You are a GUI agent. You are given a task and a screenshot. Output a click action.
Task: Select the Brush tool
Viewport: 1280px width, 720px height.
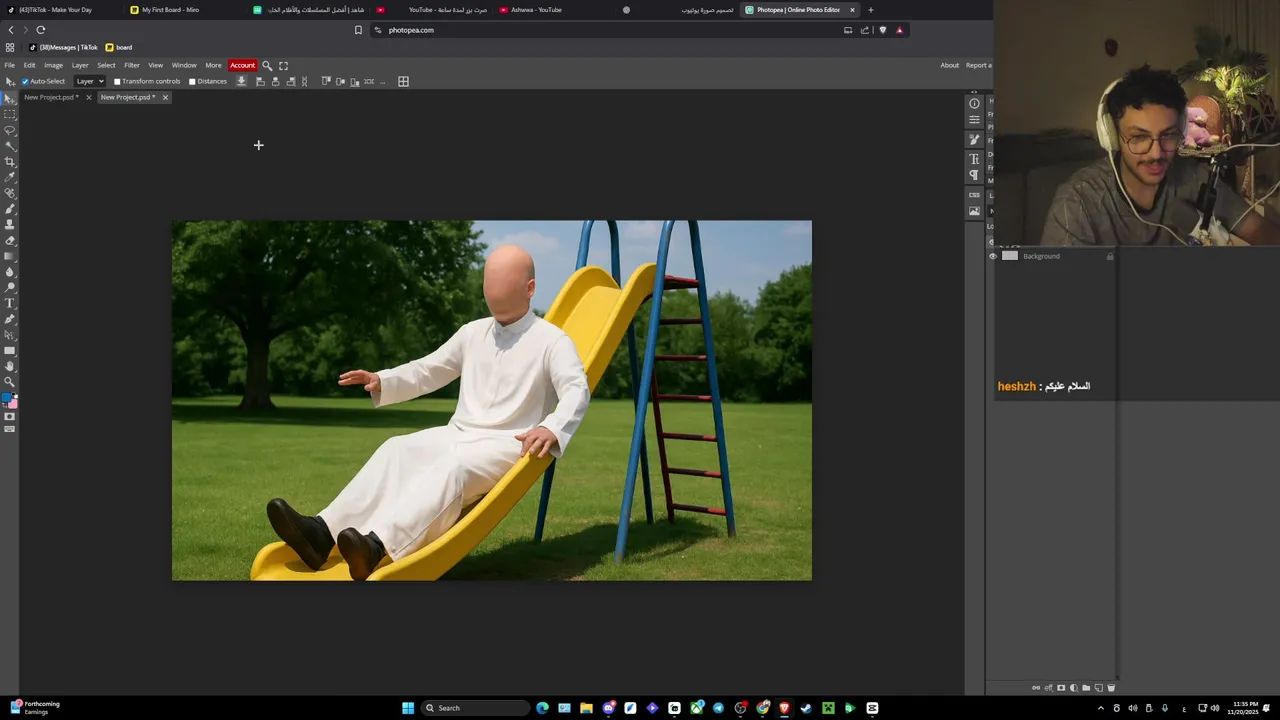10,209
